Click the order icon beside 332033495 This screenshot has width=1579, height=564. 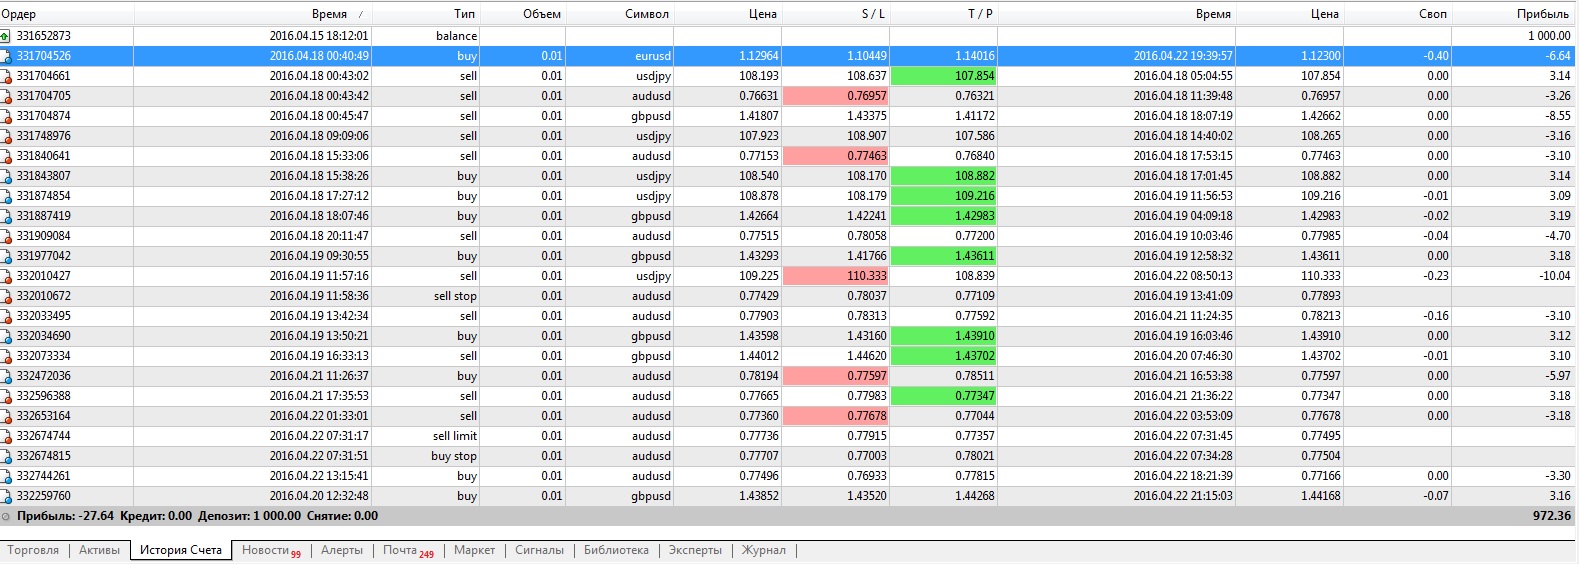[x=6, y=316]
